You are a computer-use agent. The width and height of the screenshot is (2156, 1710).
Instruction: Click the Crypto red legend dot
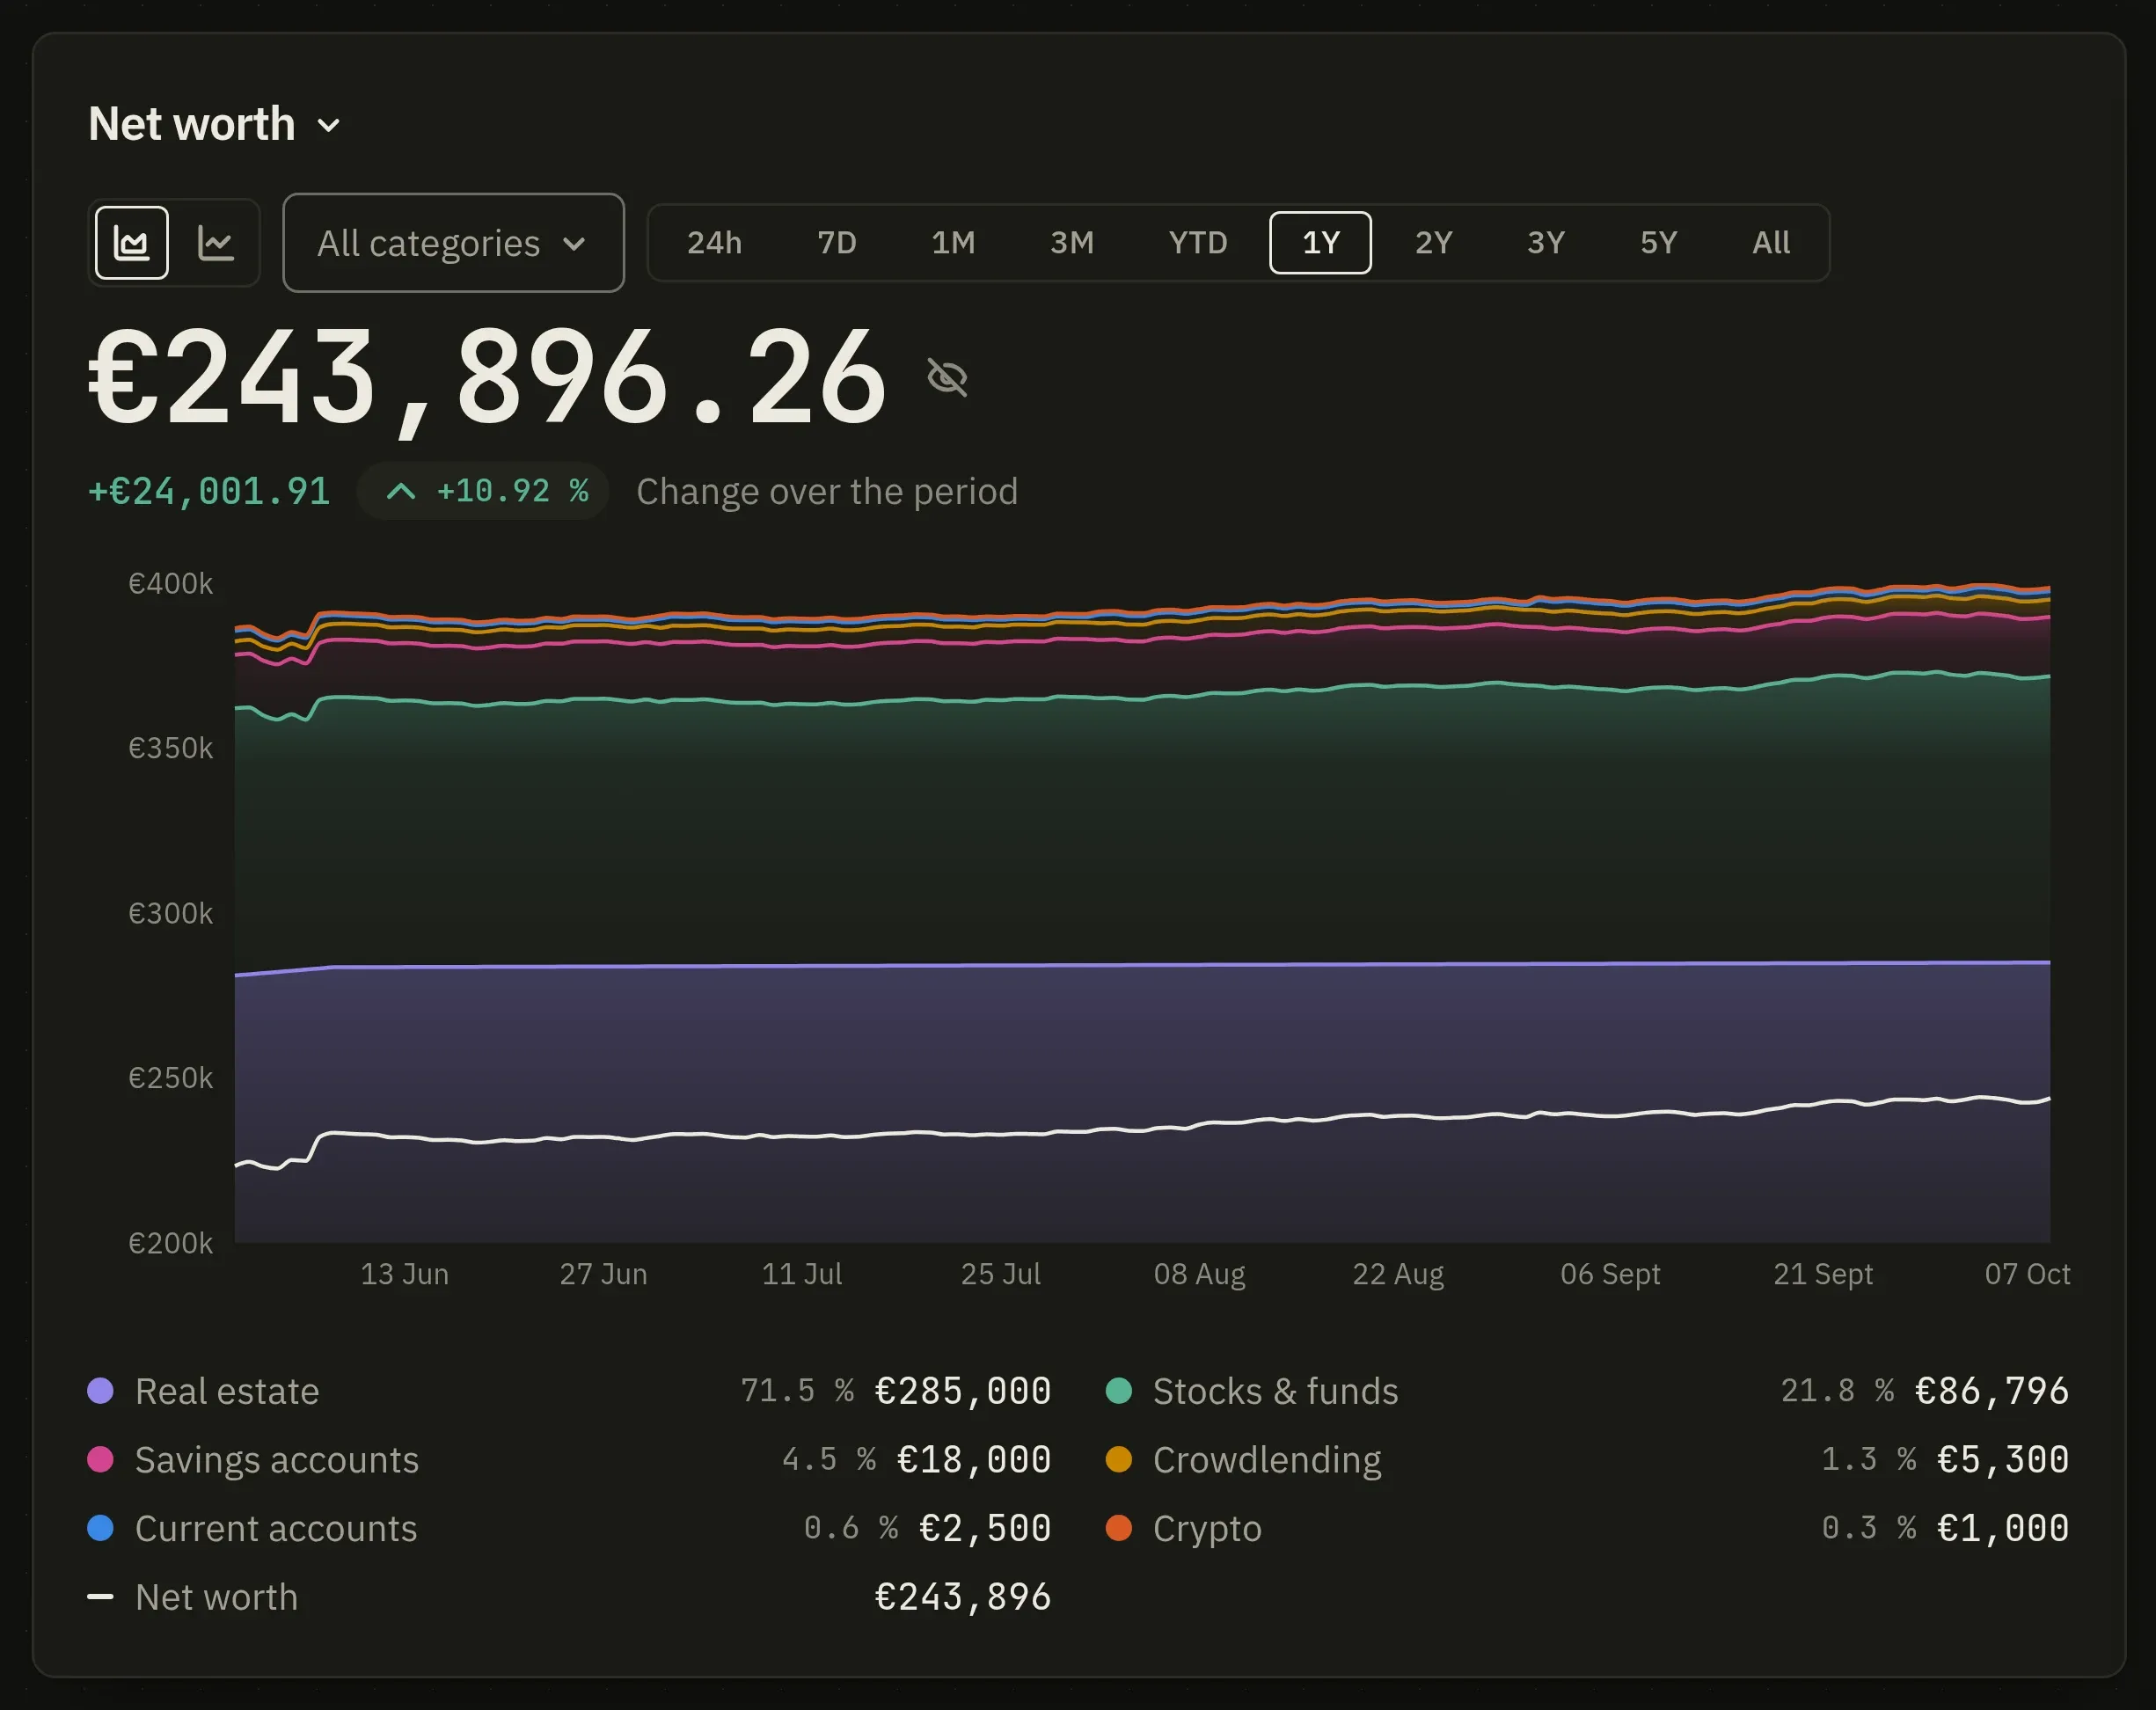tap(1119, 1528)
